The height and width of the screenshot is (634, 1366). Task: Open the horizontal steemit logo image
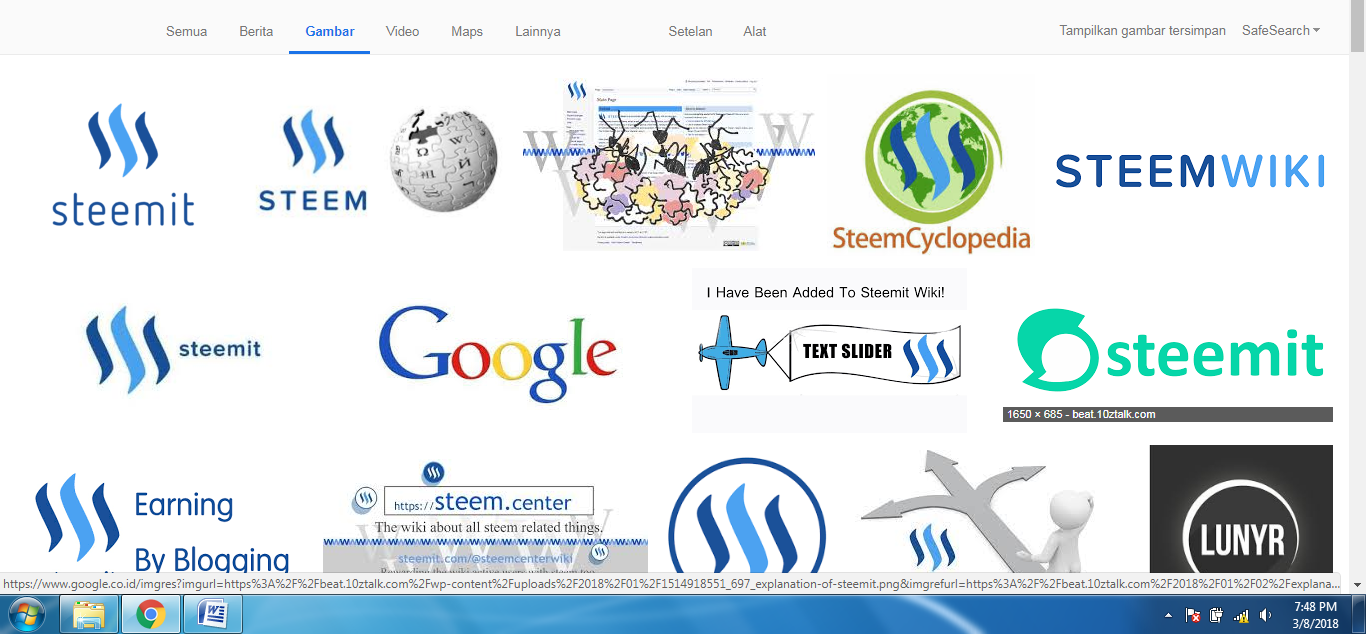pyautogui.click(x=173, y=349)
